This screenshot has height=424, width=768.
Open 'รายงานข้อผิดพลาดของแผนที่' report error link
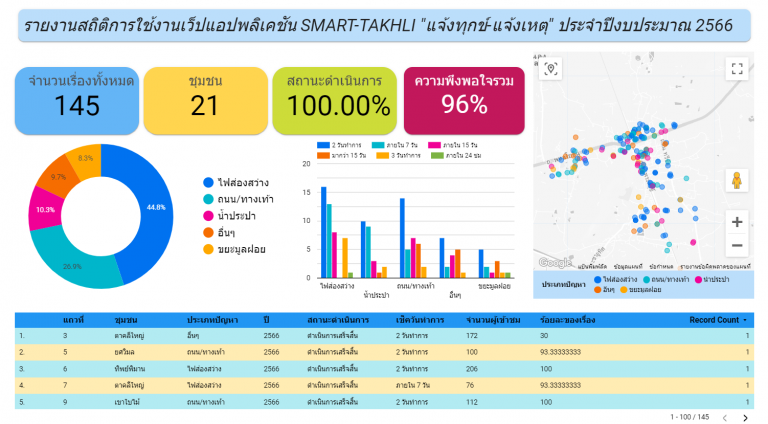(715, 266)
